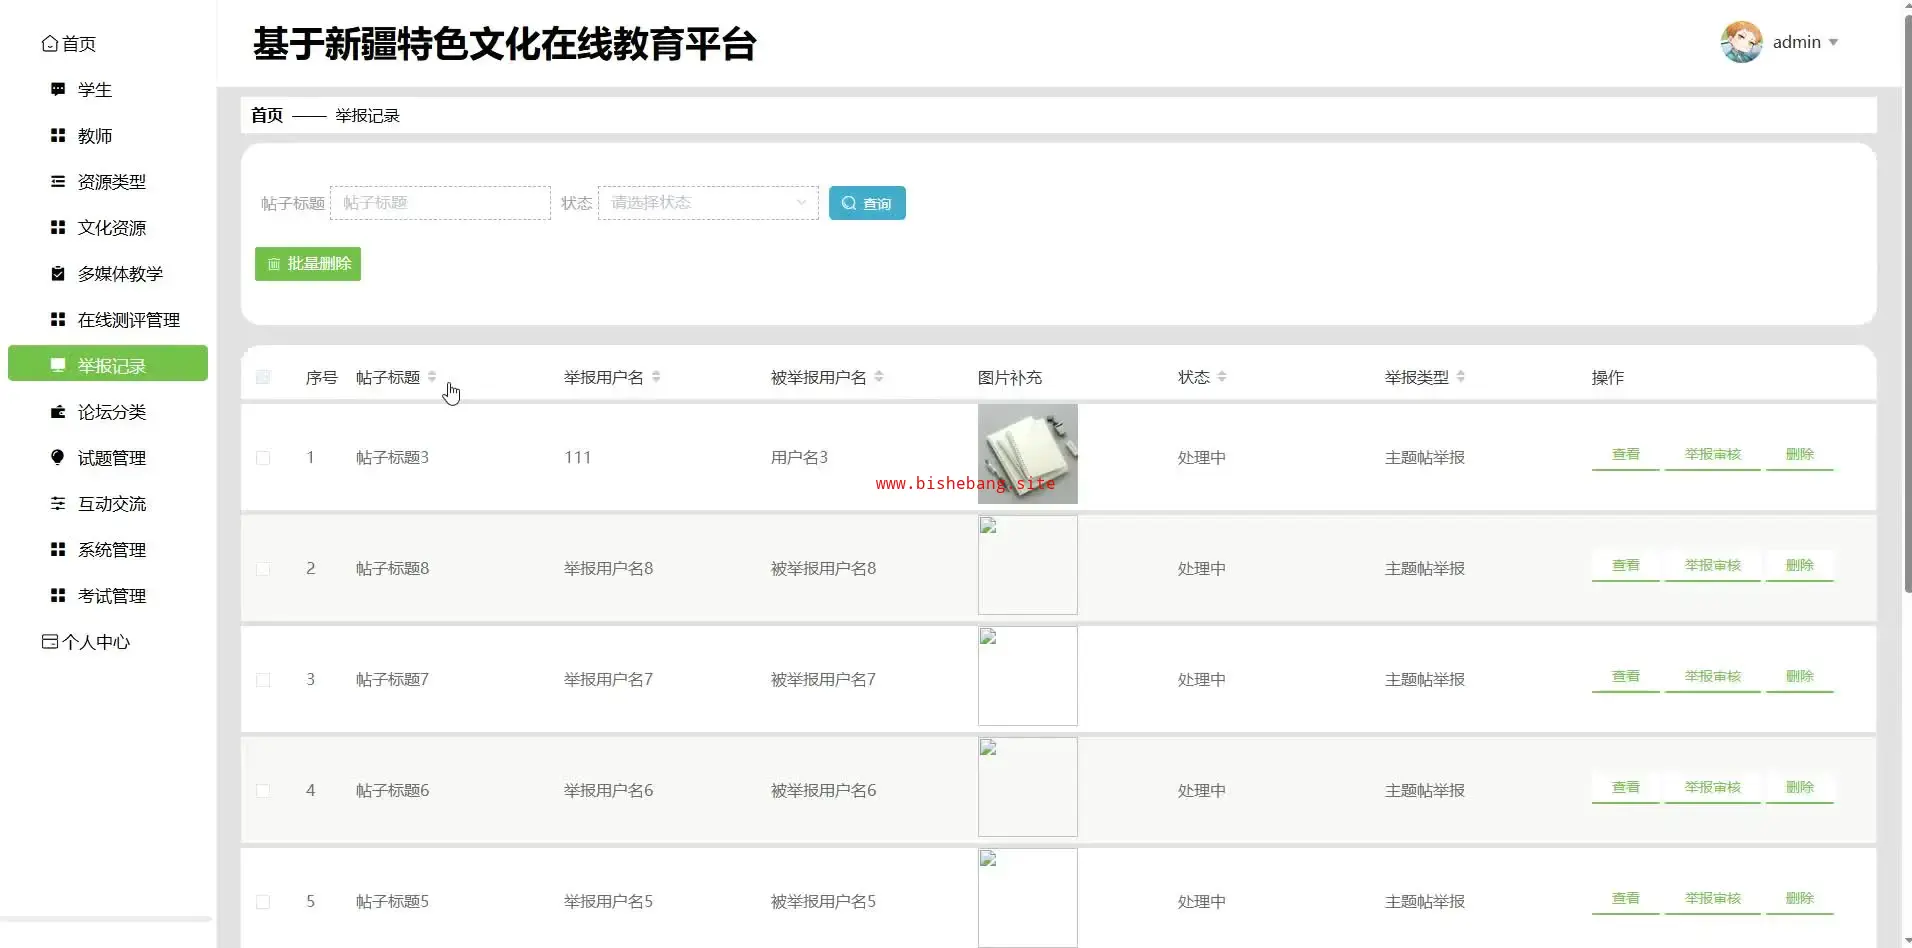Click 删除 for 帖子标题6 row
This screenshot has height=948, width=1912.
[1800, 788]
